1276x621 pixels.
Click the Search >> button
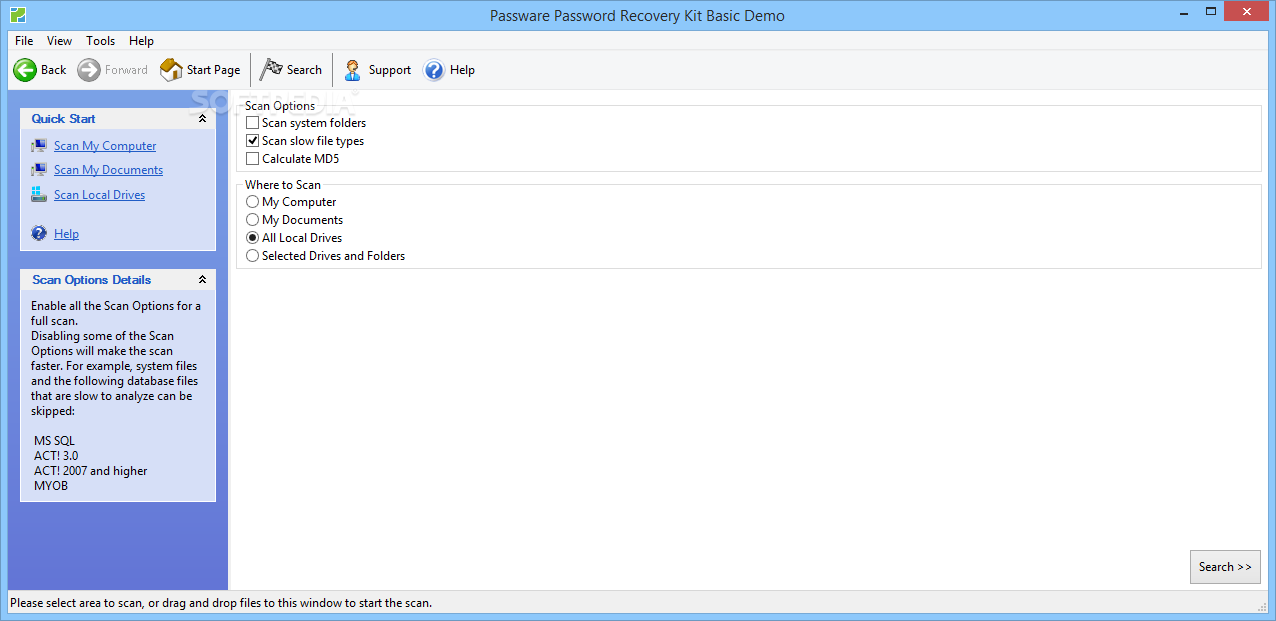click(1225, 567)
